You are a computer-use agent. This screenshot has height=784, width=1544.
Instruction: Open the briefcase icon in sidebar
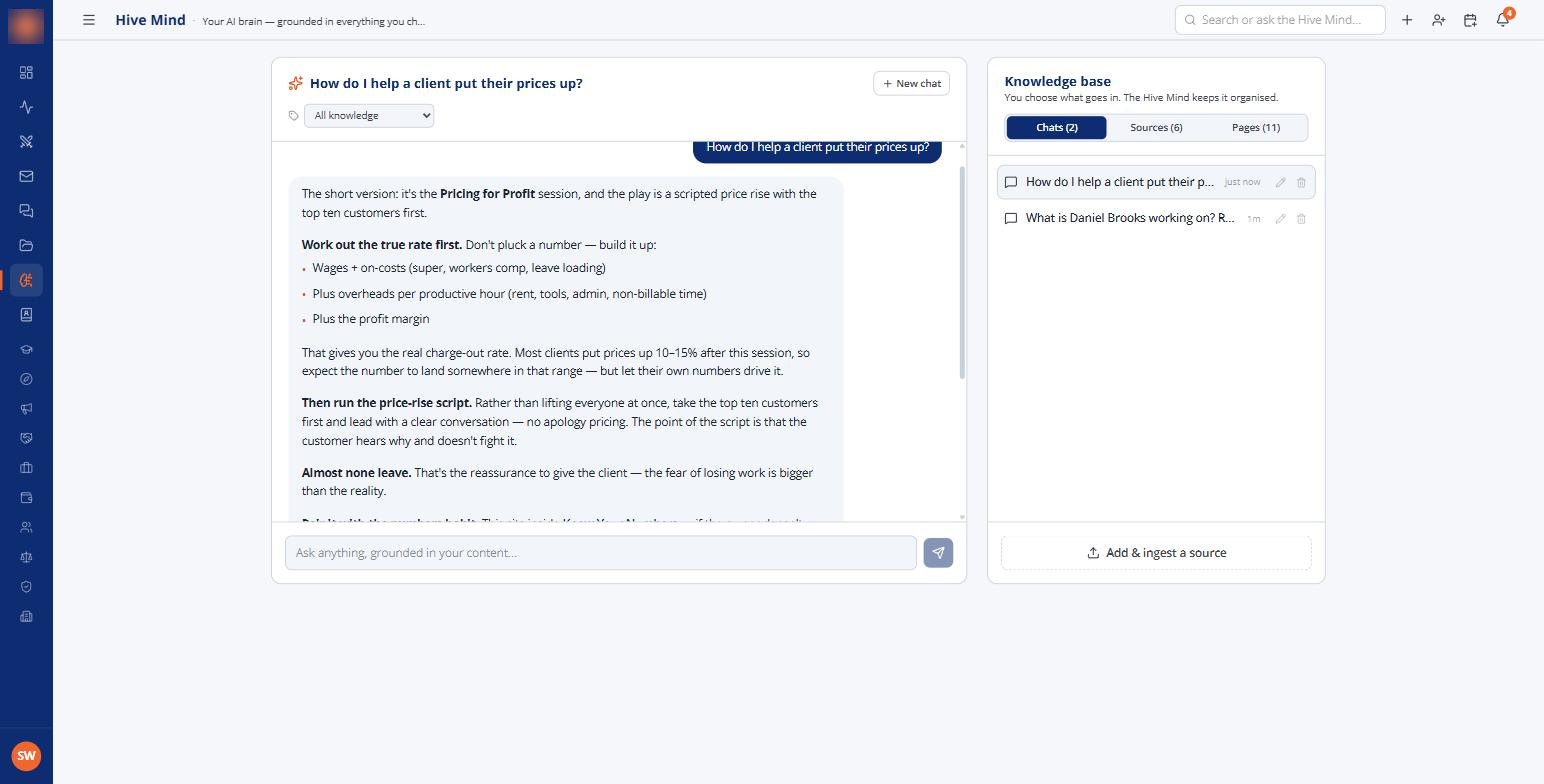pos(26,468)
